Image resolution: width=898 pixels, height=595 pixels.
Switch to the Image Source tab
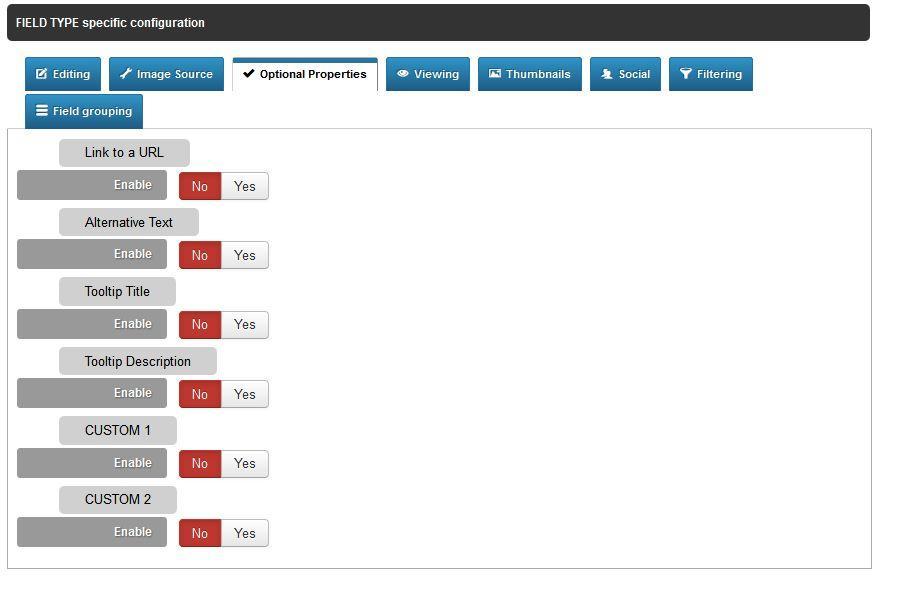pos(166,74)
